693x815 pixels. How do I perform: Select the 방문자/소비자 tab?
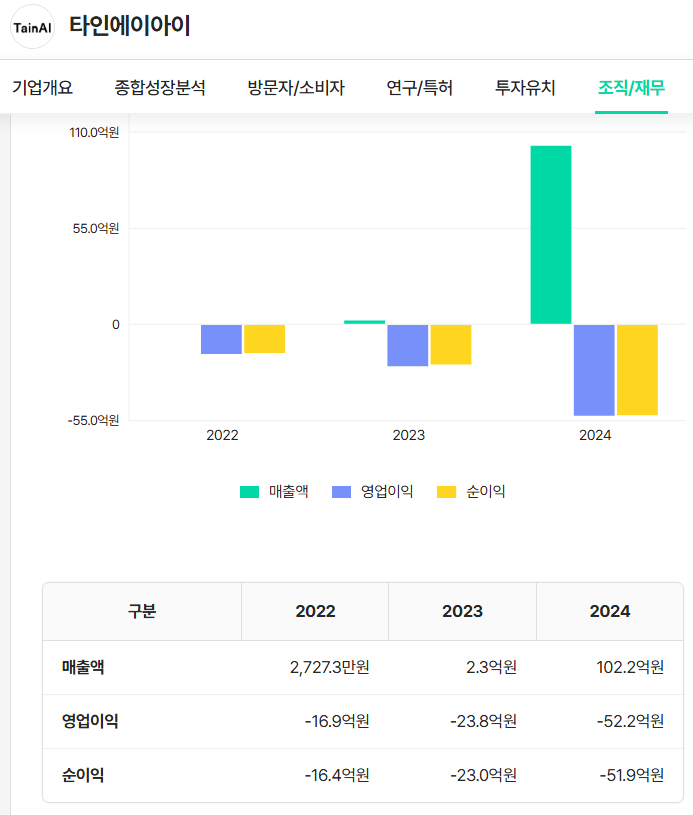(296, 88)
